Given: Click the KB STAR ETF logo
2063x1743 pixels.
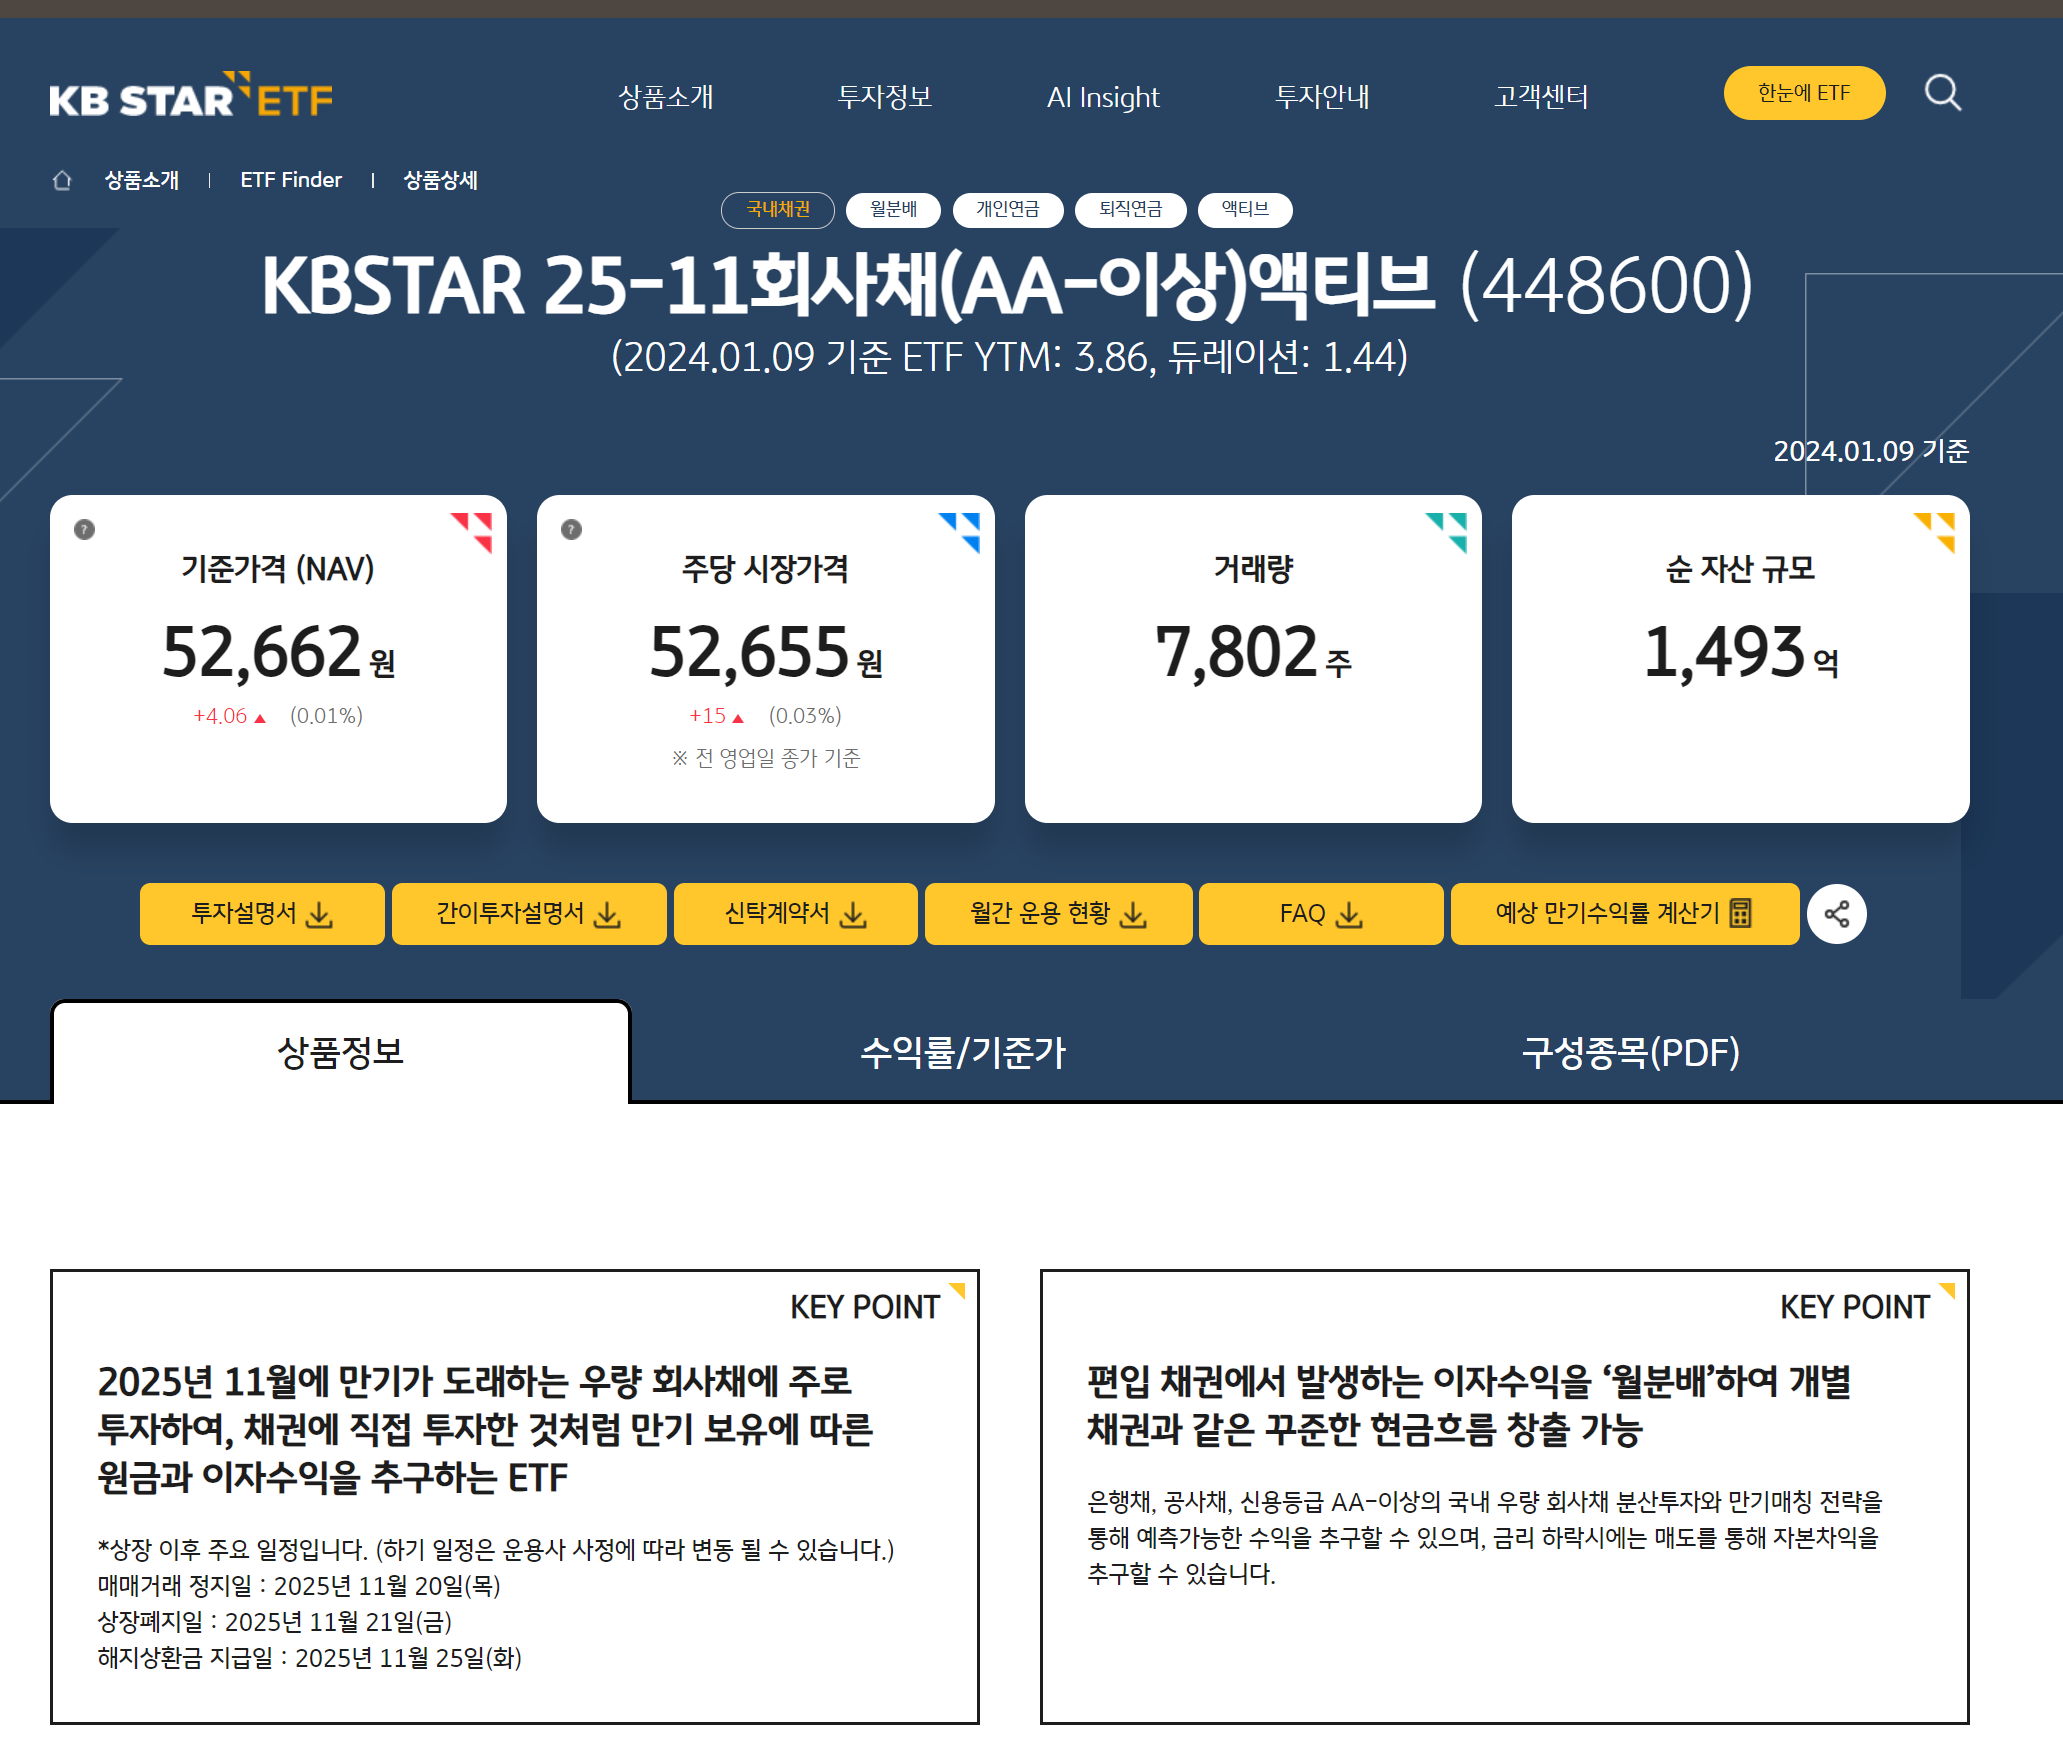Looking at the screenshot, I should (191, 96).
